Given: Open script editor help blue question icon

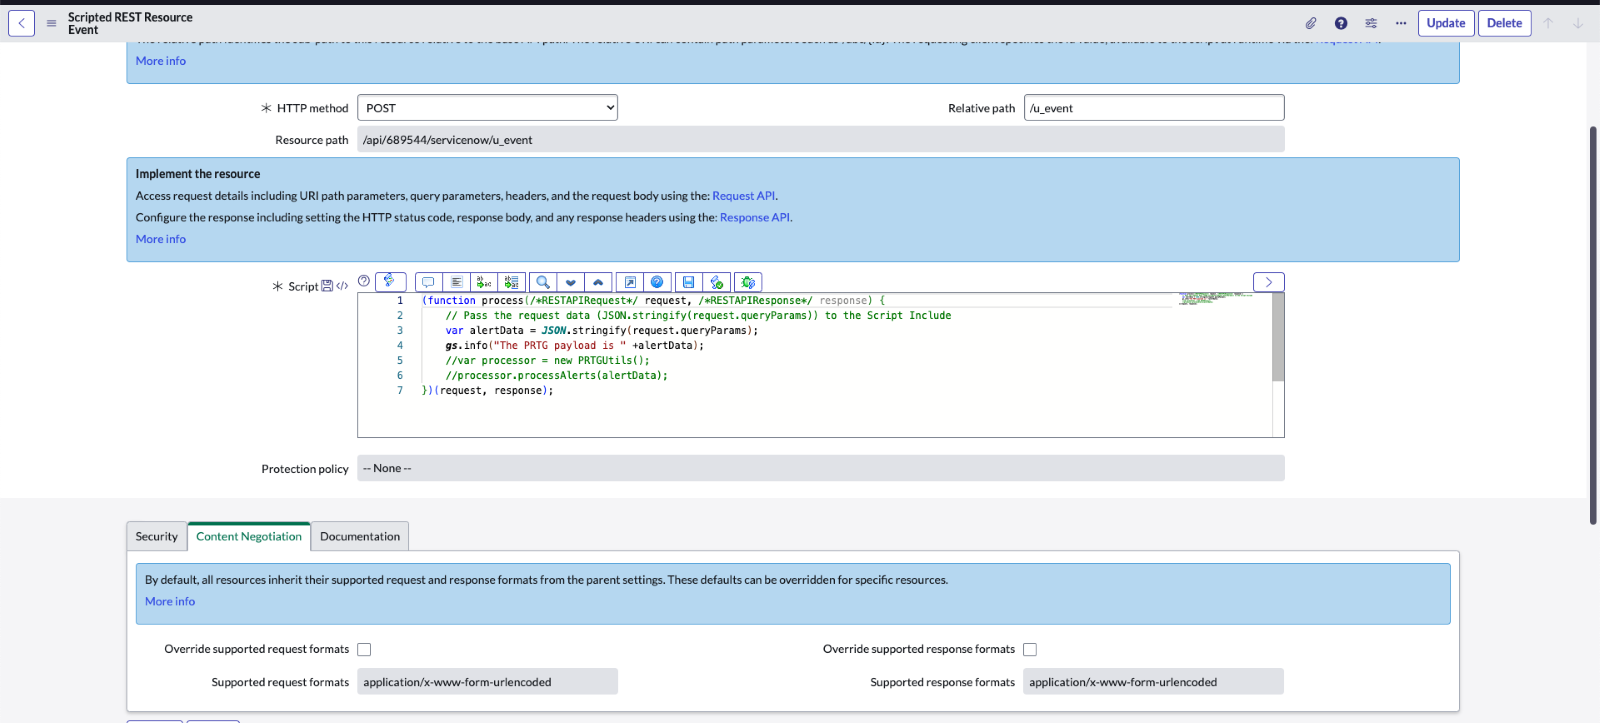Looking at the screenshot, I should pyautogui.click(x=657, y=282).
